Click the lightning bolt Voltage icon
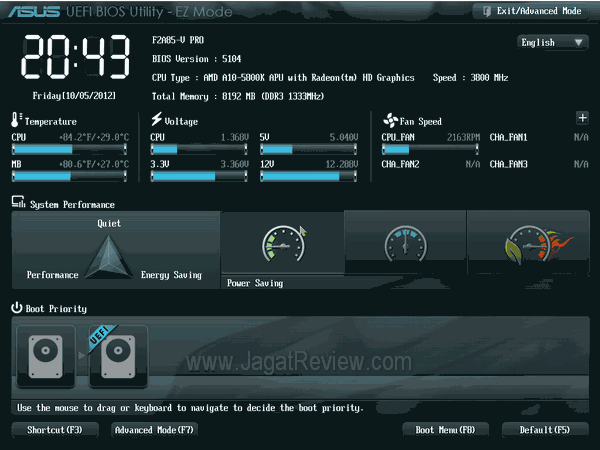Image resolution: width=600 pixels, height=450 pixels. [157, 119]
